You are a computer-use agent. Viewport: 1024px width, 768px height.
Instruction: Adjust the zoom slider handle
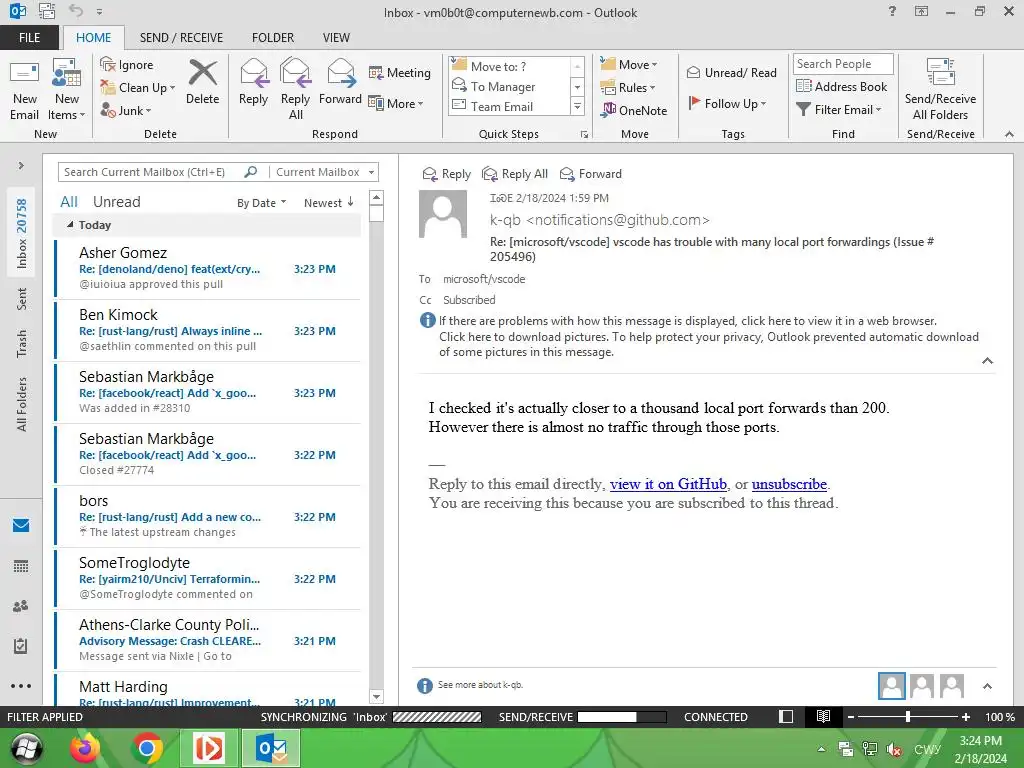[908, 717]
